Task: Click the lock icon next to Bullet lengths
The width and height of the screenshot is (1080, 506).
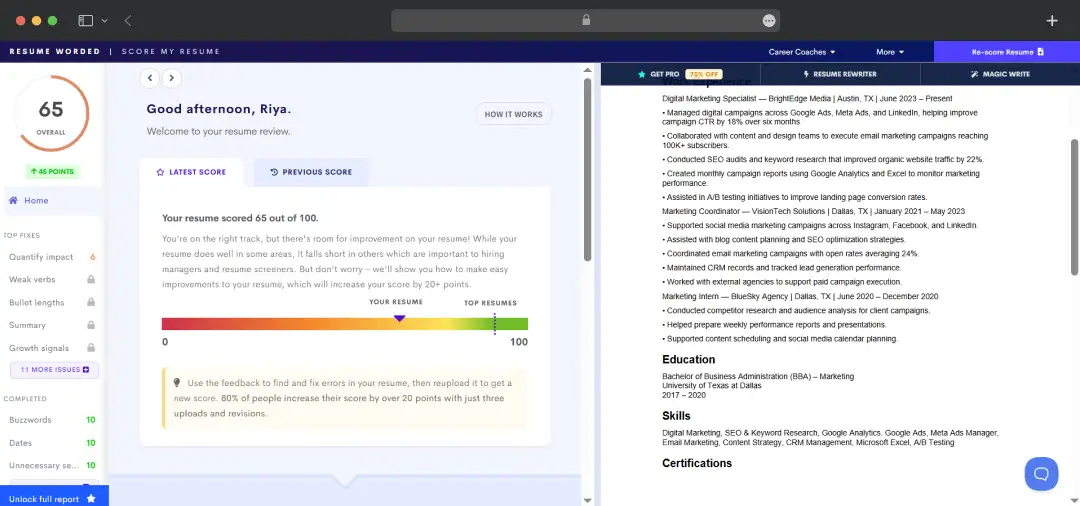Action: pyautogui.click(x=91, y=302)
